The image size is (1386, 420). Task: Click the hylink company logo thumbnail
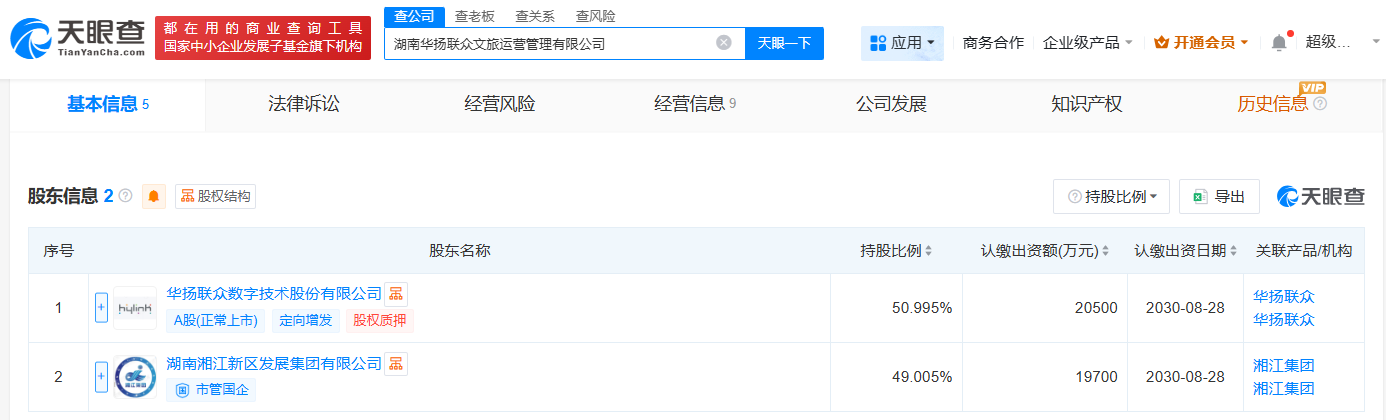[135, 308]
